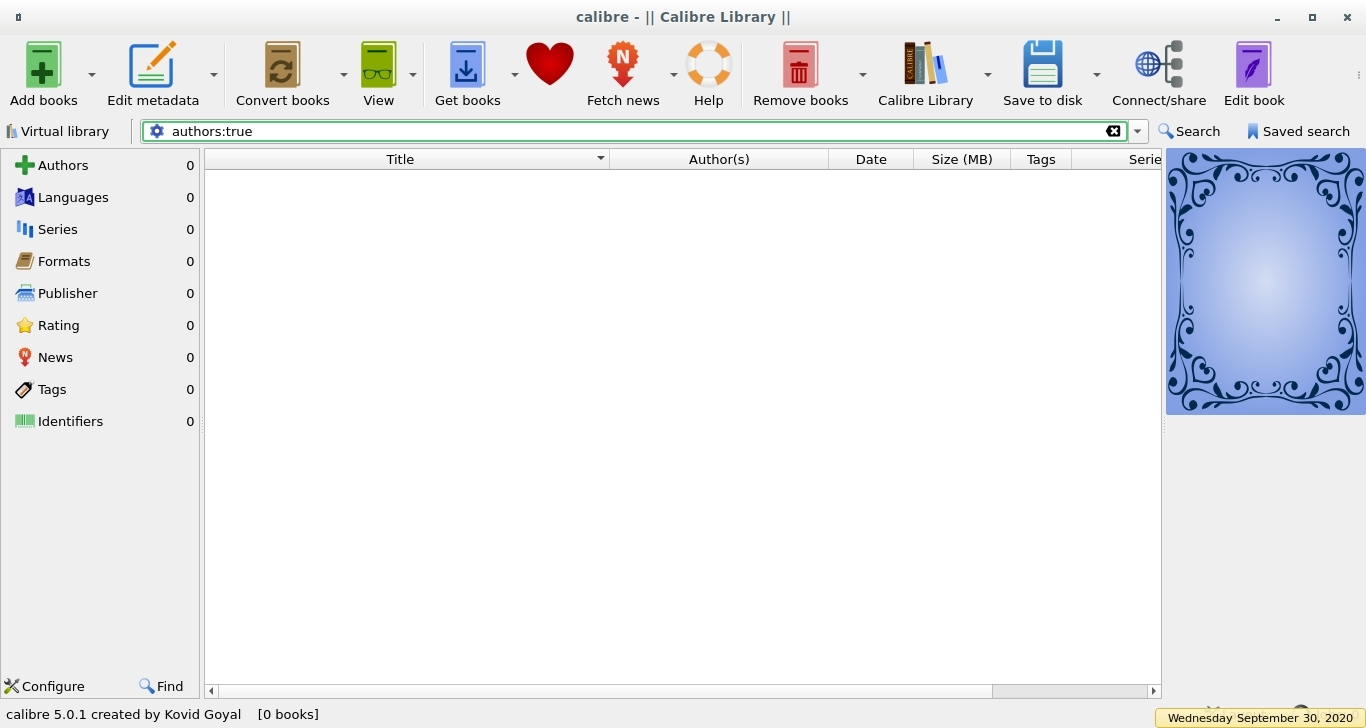The height and width of the screenshot is (728, 1366).
Task: Open the Saved search menu
Action: pos(1298,131)
